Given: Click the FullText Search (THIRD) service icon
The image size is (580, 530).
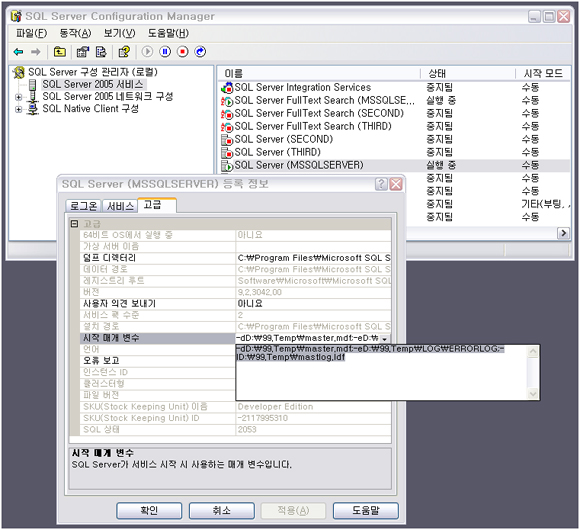Looking at the screenshot, I should click(x=227, y=127).
